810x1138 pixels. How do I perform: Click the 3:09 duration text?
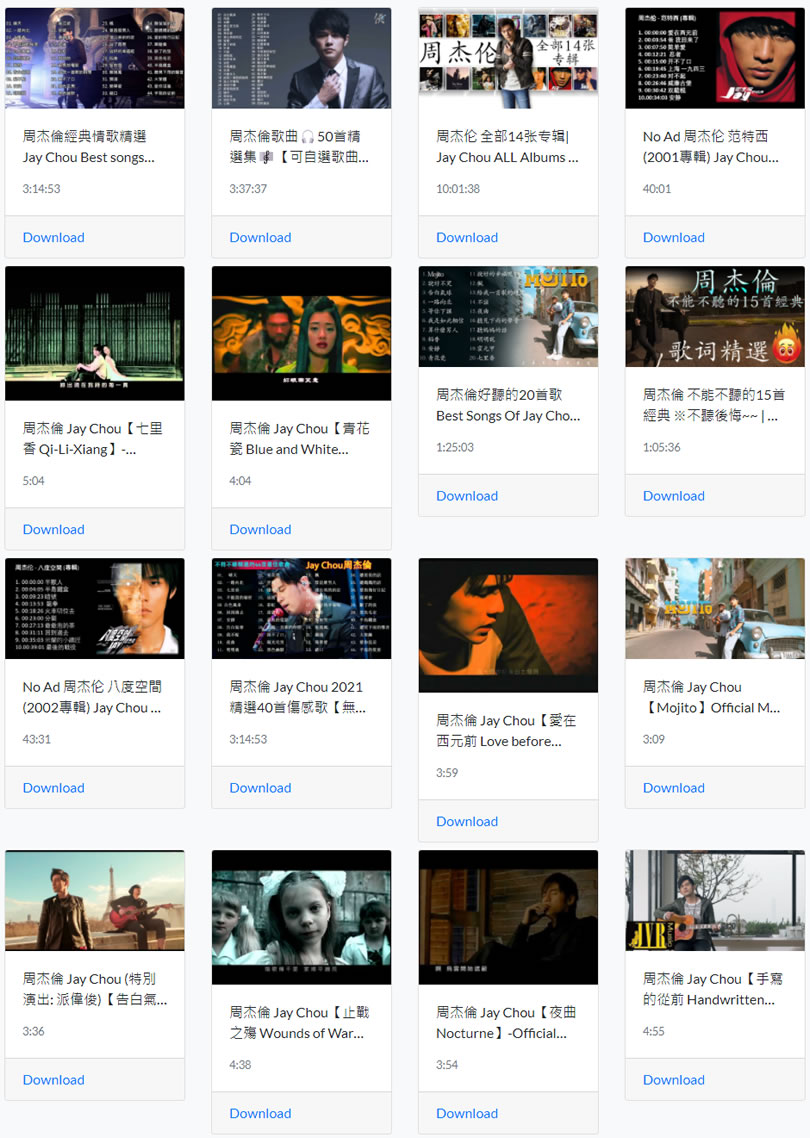click(x=654, y=739)
